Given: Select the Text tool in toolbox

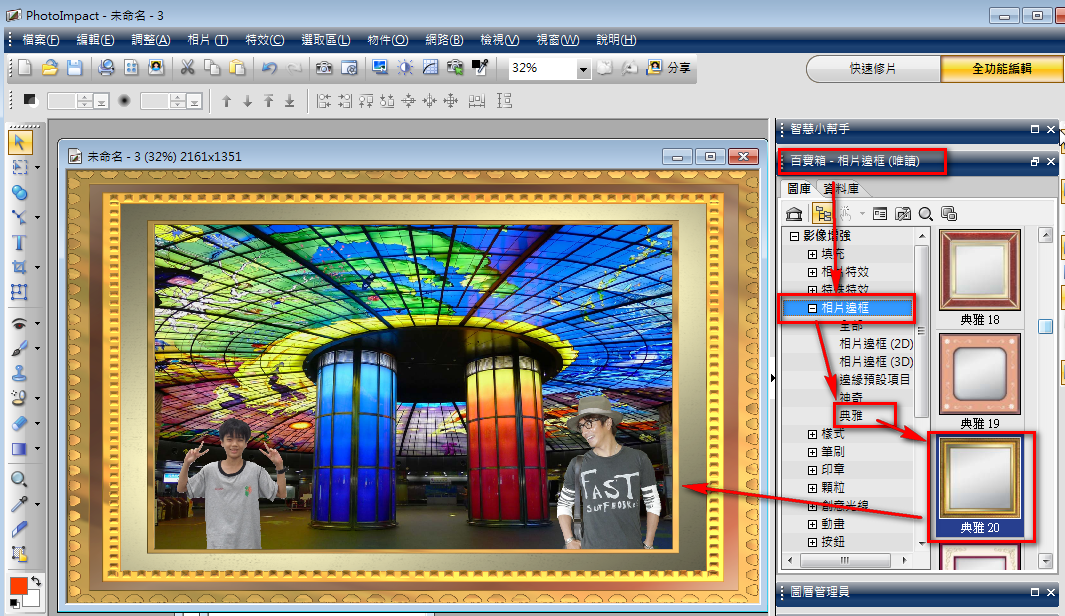Looking at the screenshot, I should pyautogui.click(x=19, y=242).
